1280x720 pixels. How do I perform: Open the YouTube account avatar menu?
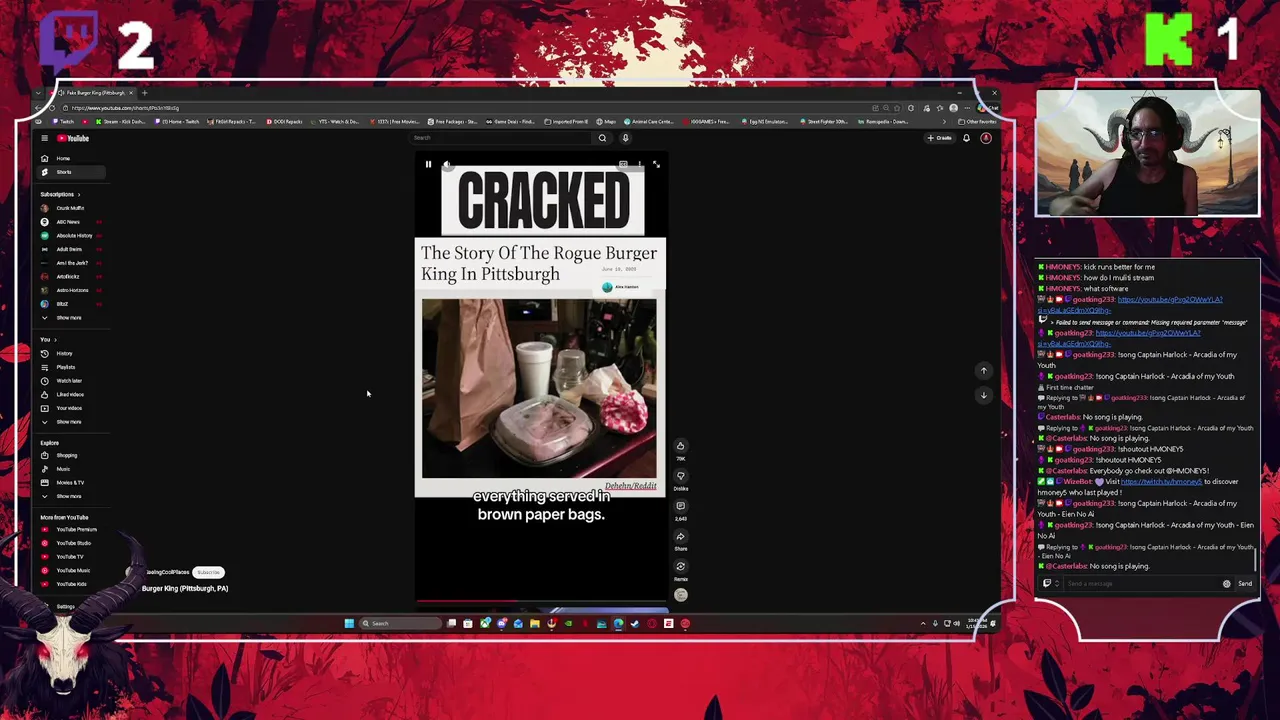[986, 138]
